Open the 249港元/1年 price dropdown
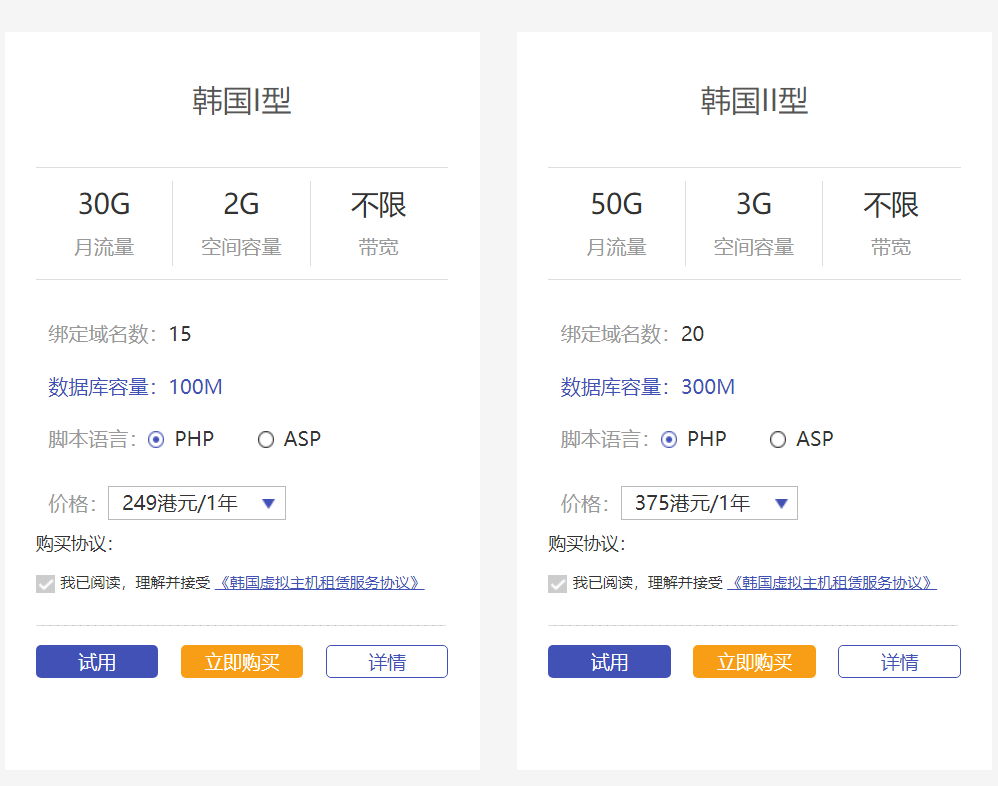 tap(197, 503)
